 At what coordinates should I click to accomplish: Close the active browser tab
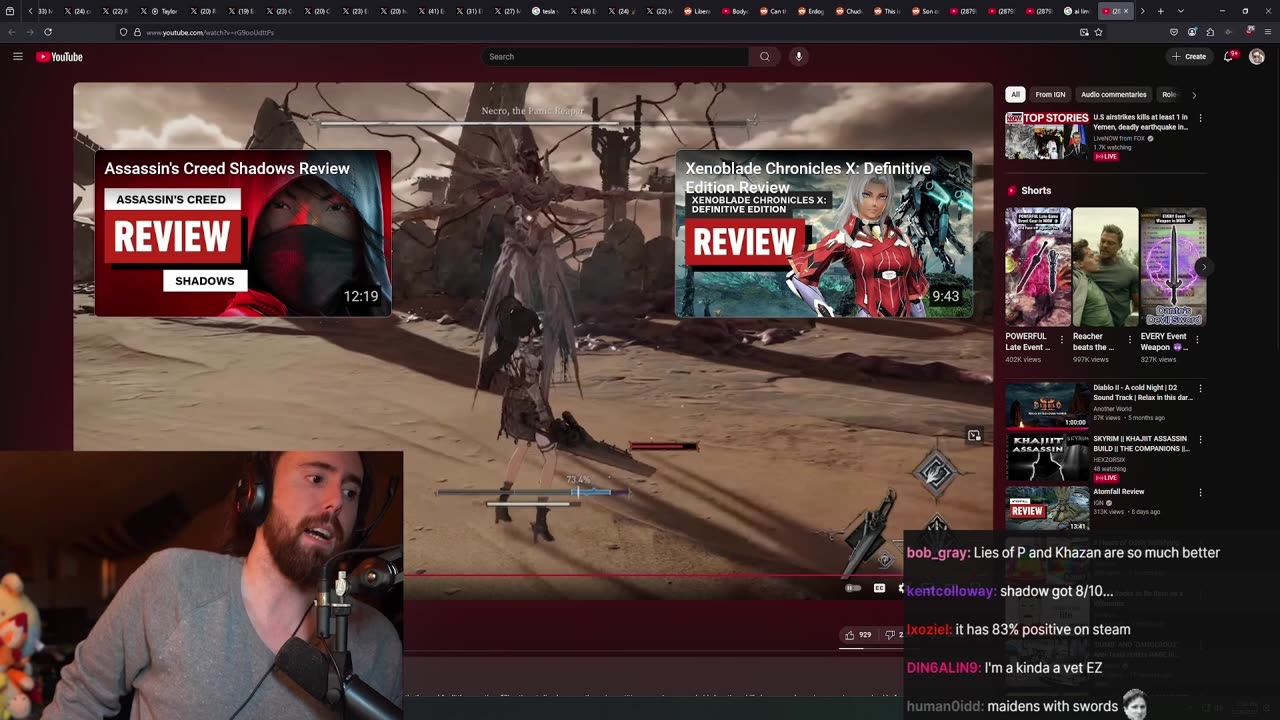[x=1126, y=11]
